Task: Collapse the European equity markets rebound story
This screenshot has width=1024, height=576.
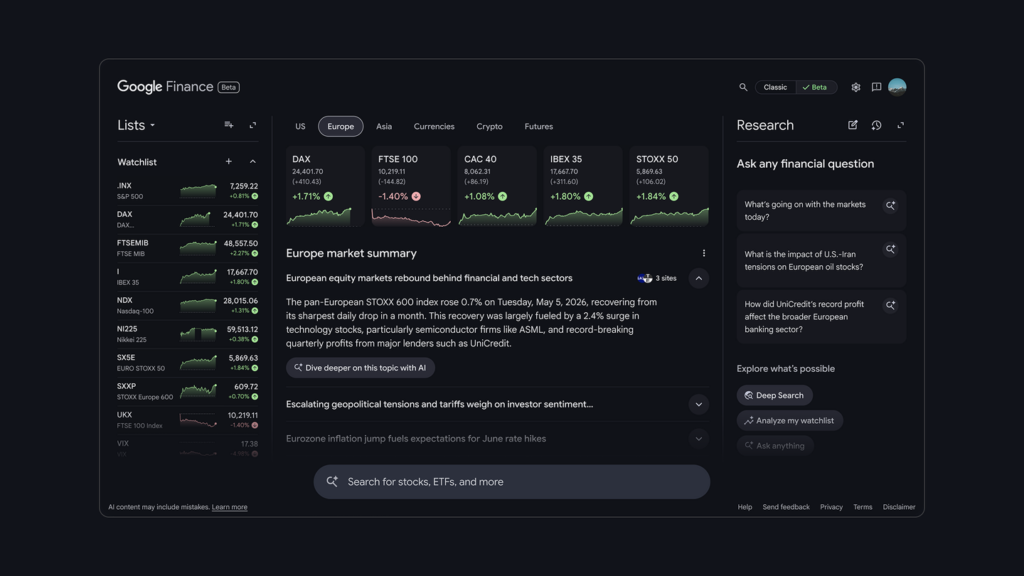Action: tap(698, 278)
